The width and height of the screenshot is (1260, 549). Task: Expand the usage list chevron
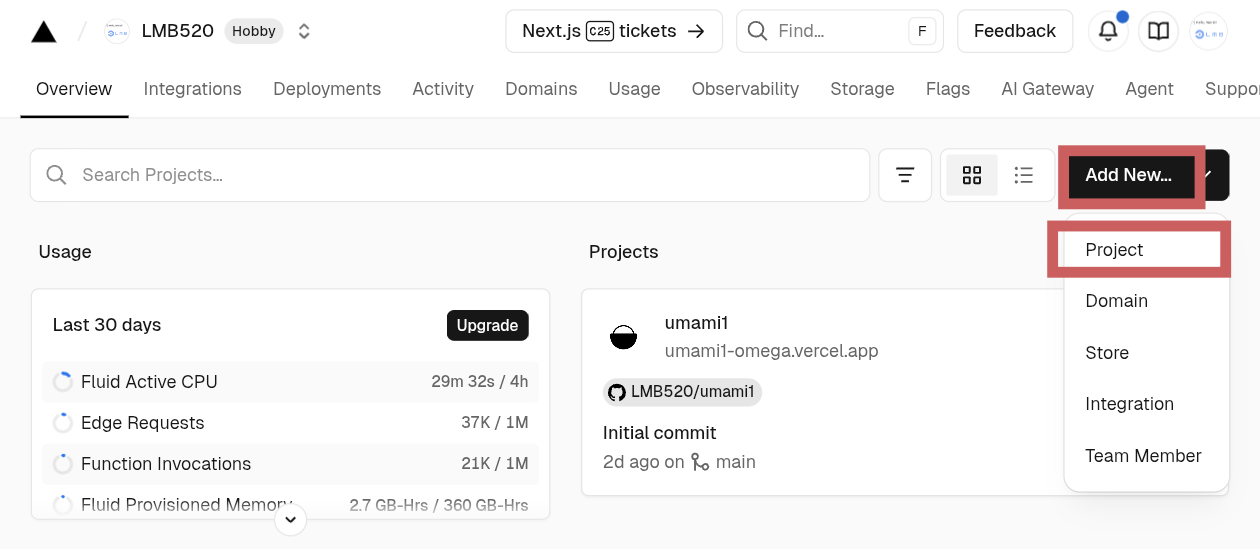(x=290, y=519)
